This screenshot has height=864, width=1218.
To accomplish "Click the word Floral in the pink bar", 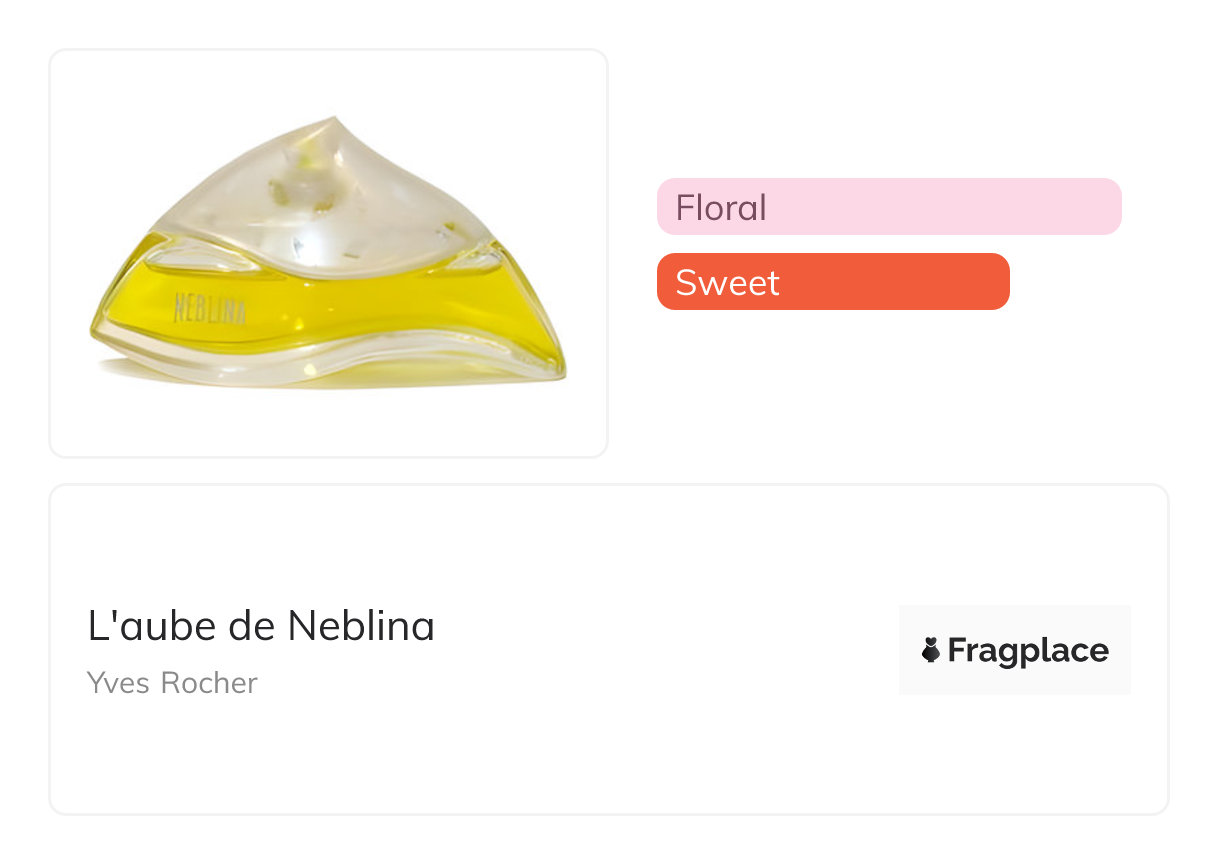I will coord(721,208).
